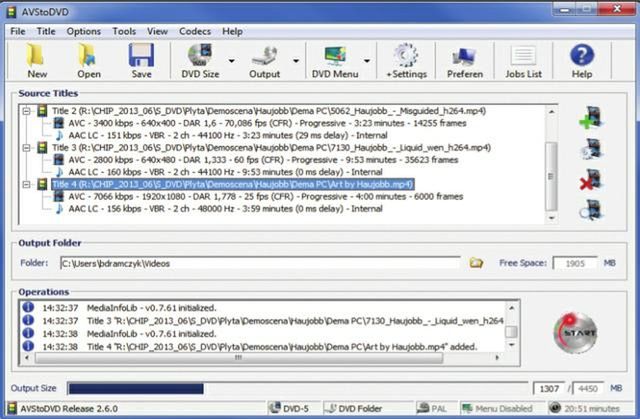
Task: Click the film icon next to Title 2
Action: (x=42, y=111)
